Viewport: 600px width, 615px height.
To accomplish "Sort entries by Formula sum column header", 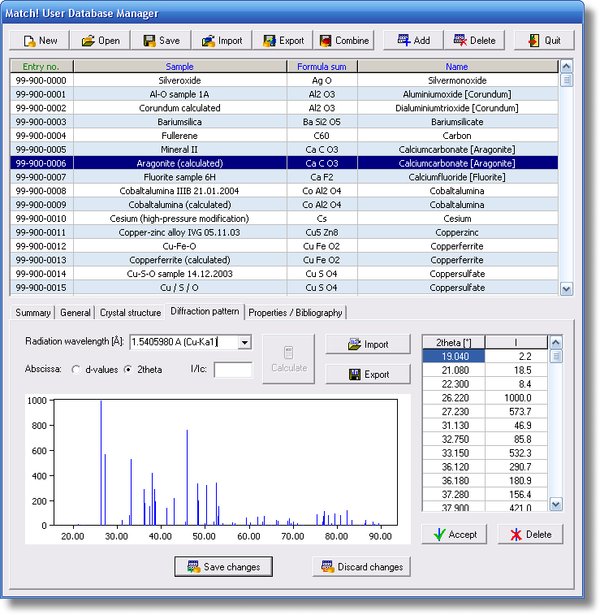I will (x=321, y=66).
